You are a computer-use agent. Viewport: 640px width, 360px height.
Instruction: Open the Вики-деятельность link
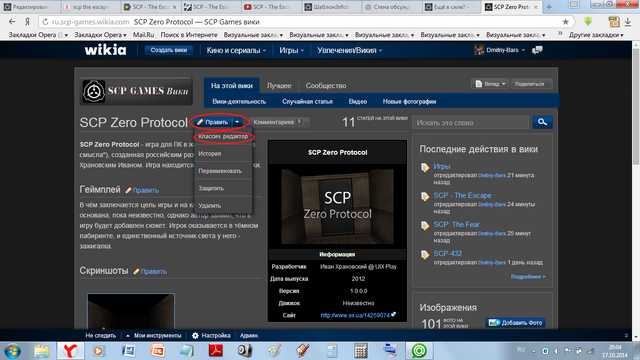pyautogui.click(x=239, y=101)
